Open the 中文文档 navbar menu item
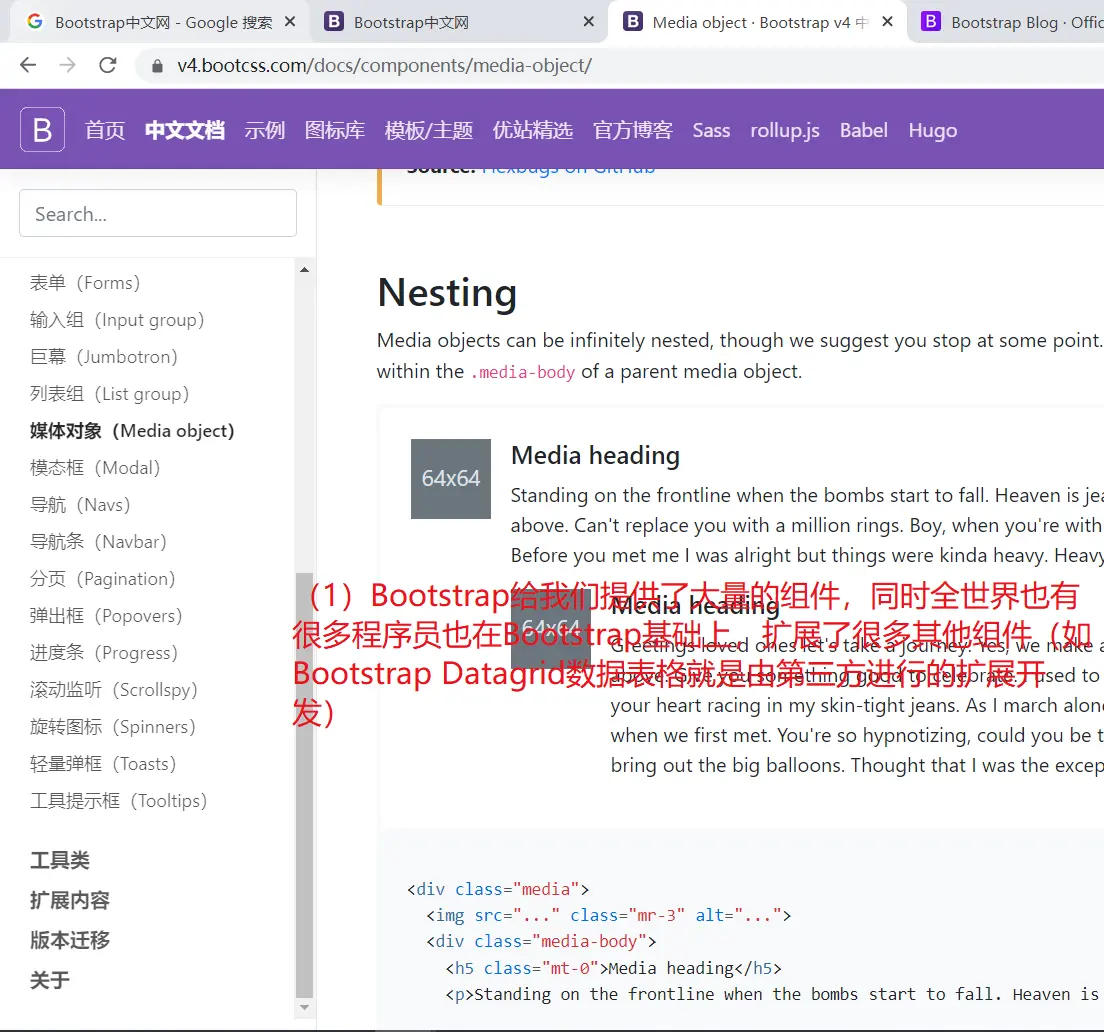The image size is (1104, 1032). (x=184, y=130)
